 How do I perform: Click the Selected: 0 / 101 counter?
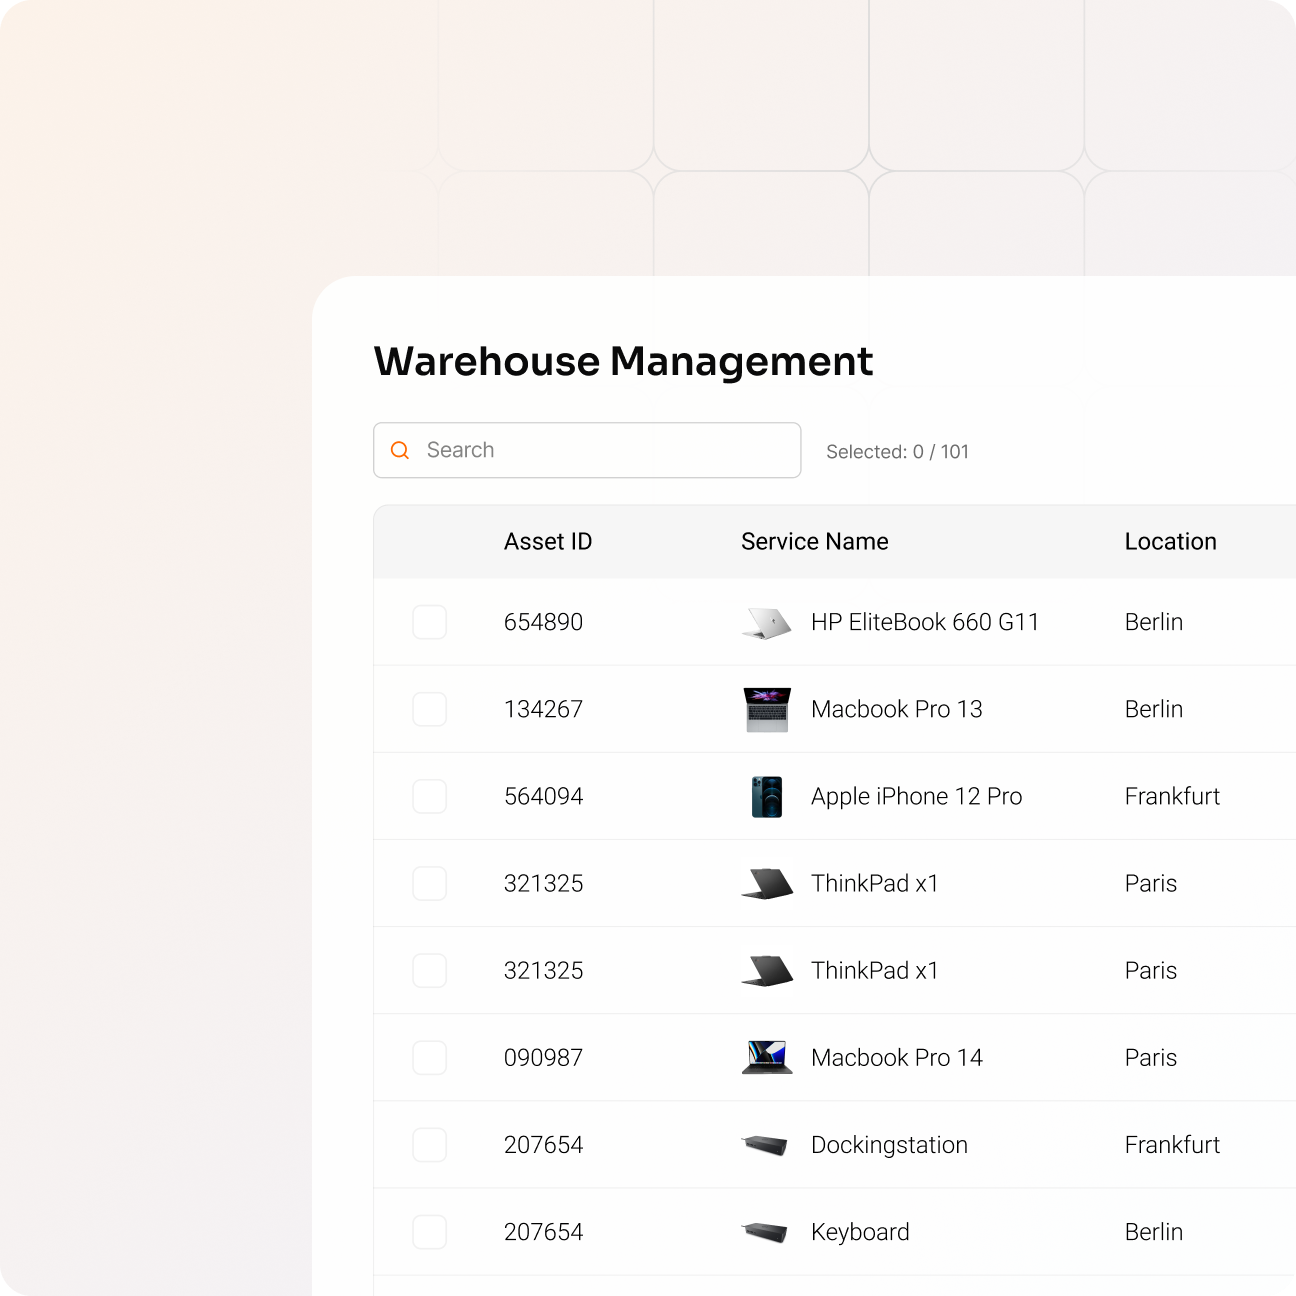[898, 452]
